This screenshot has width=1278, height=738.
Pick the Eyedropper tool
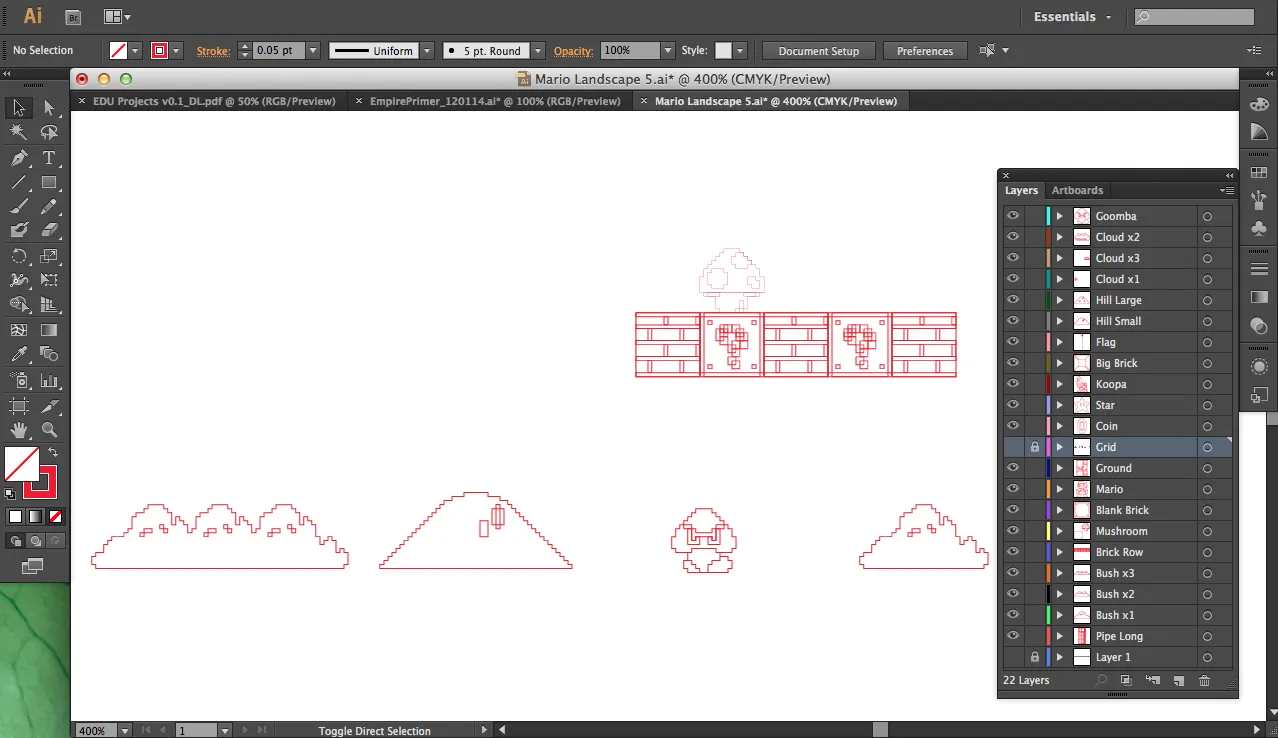pos(19,355)
